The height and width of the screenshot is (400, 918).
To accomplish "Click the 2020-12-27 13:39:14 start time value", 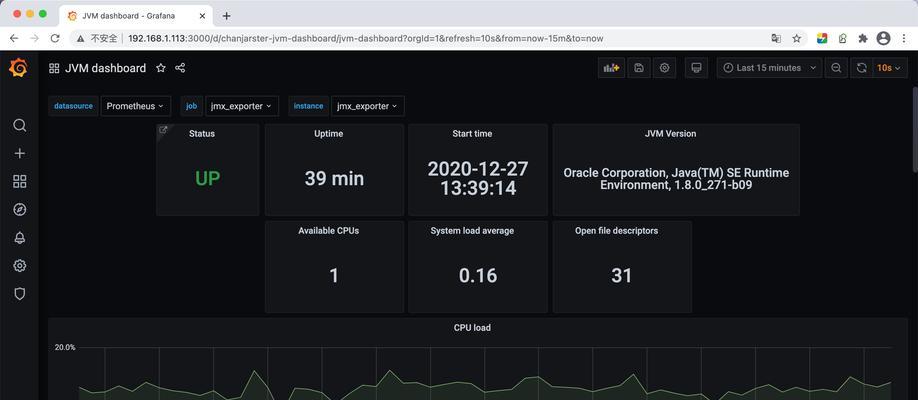I will click(478, 178).
